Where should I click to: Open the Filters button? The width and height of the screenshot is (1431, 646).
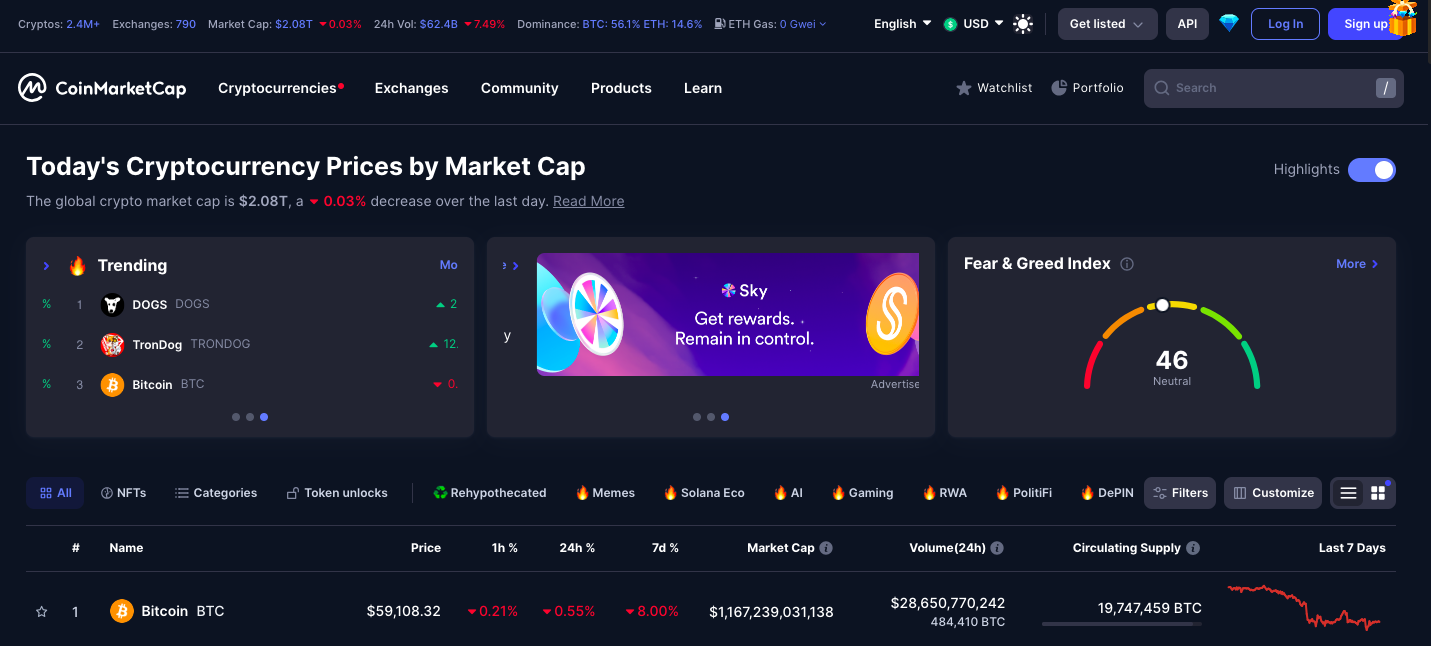[x=1180, y=493]
